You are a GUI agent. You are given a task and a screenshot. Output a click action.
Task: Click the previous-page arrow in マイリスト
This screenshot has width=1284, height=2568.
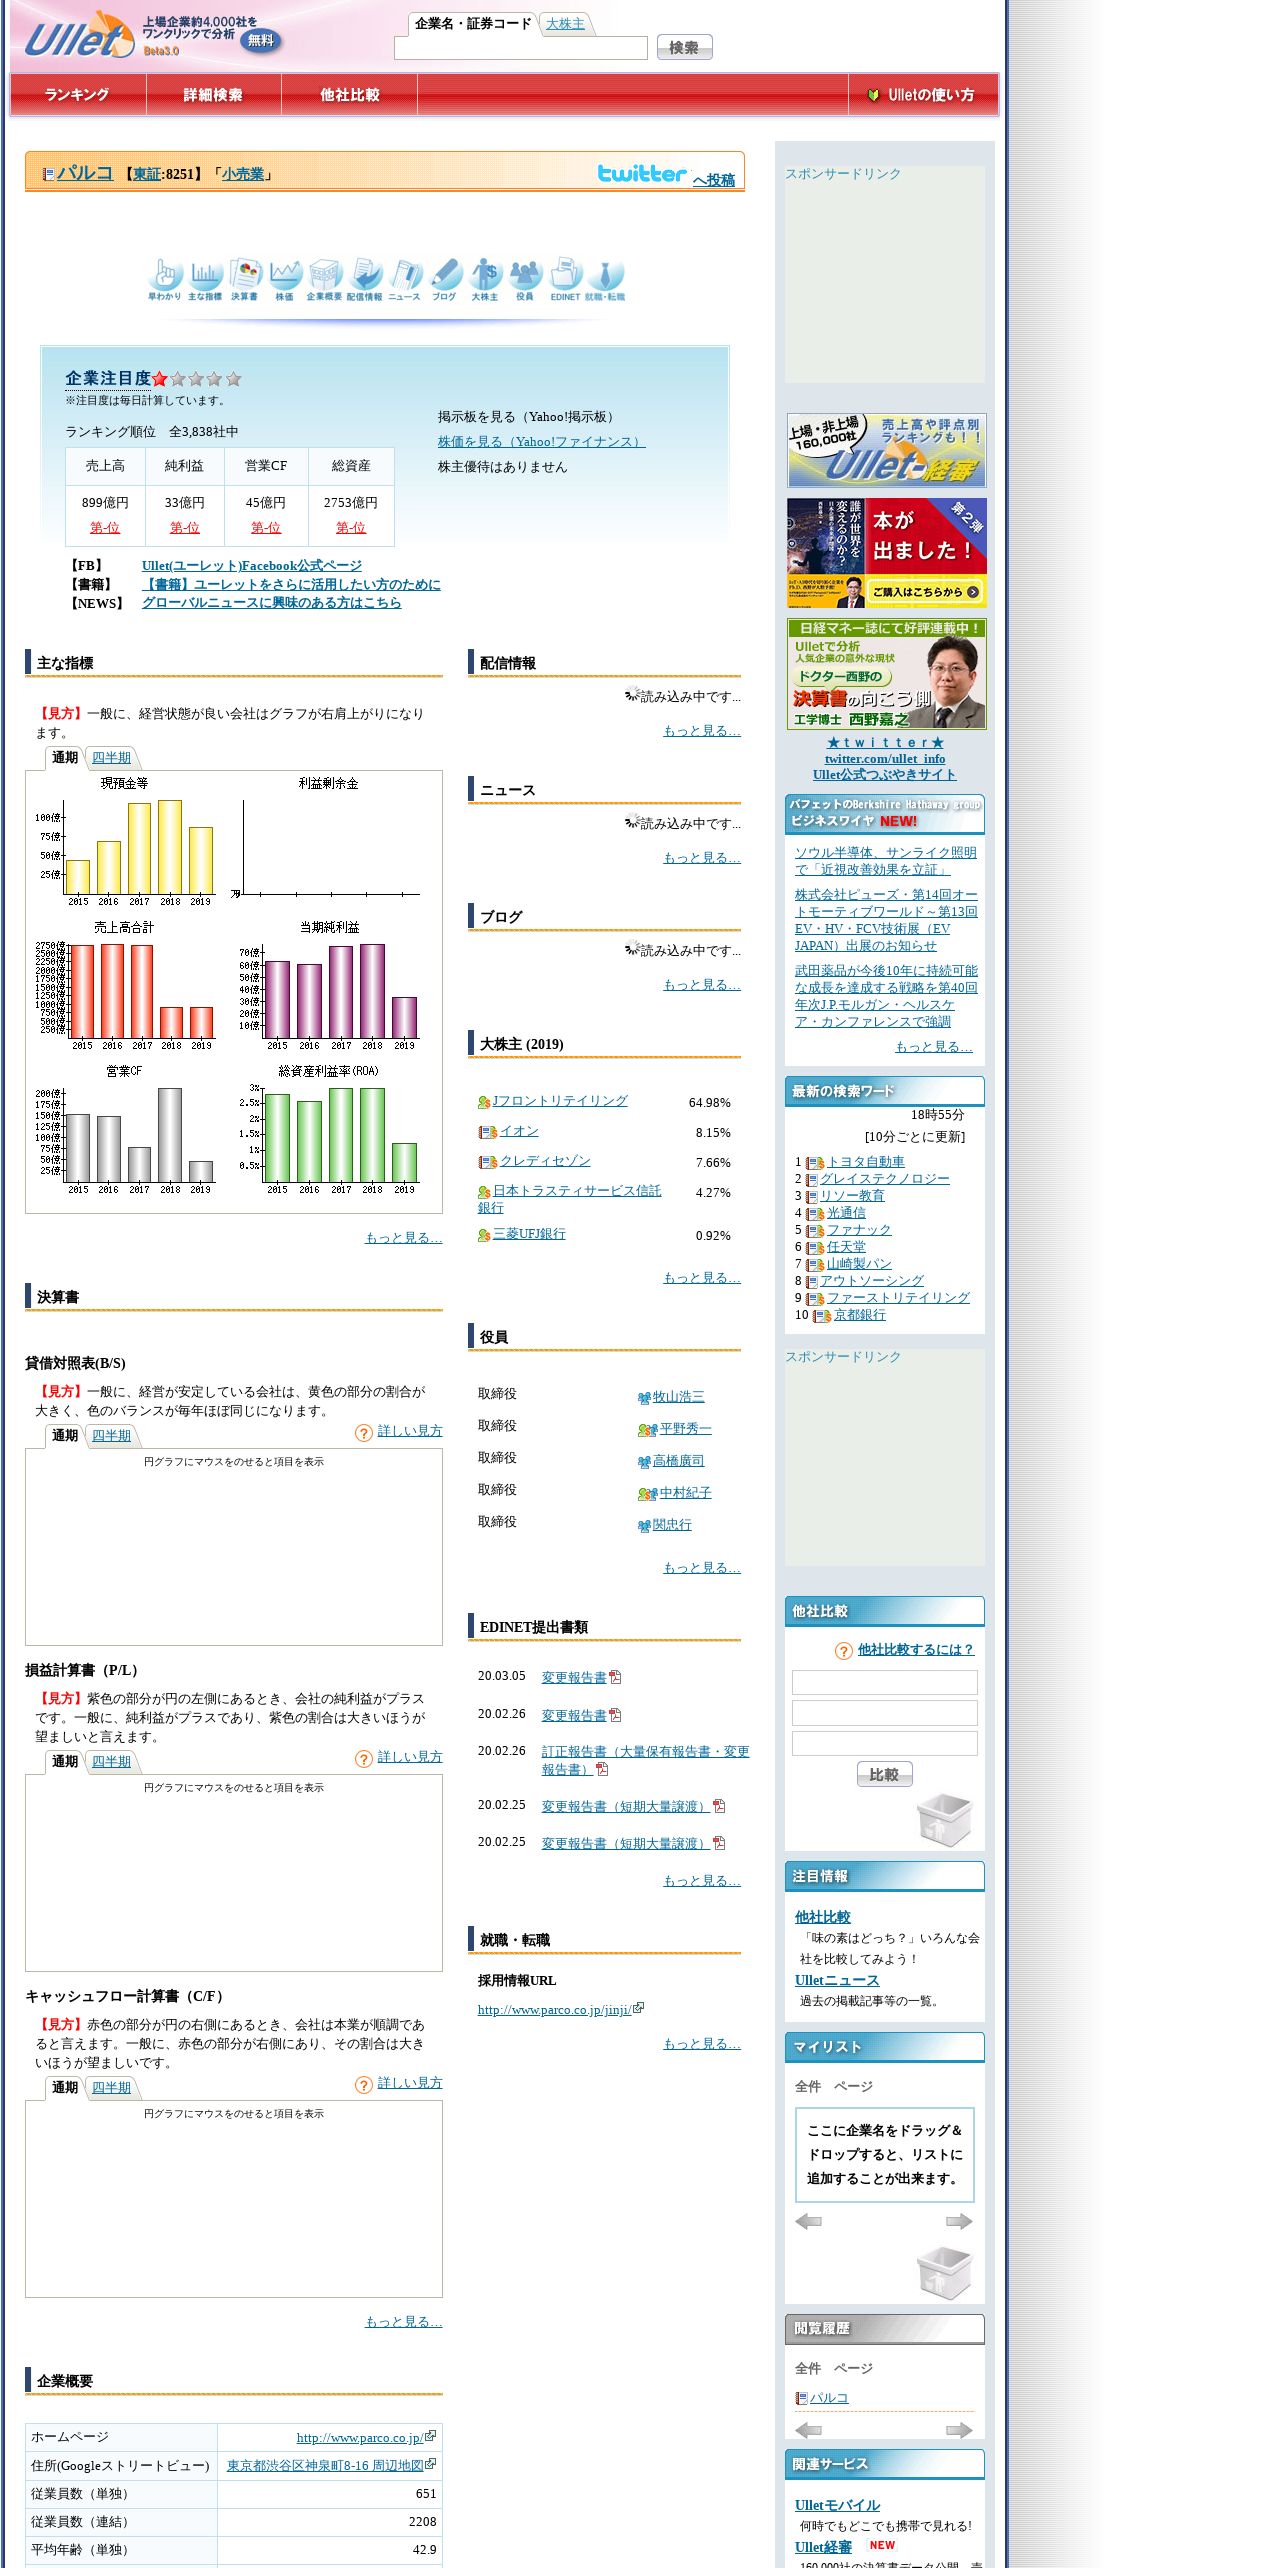(808, 2221)
